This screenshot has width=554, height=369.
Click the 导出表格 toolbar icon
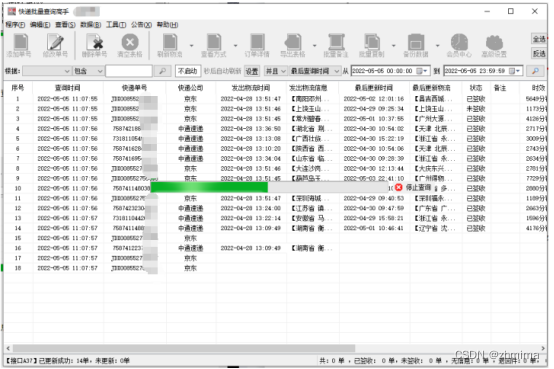(293, 43)
